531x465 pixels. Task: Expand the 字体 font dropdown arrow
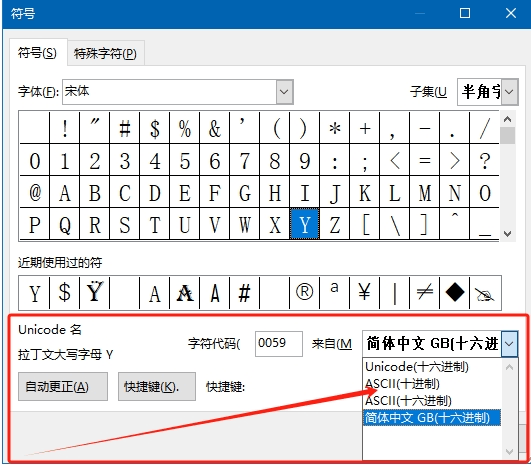tap(284, 92)
